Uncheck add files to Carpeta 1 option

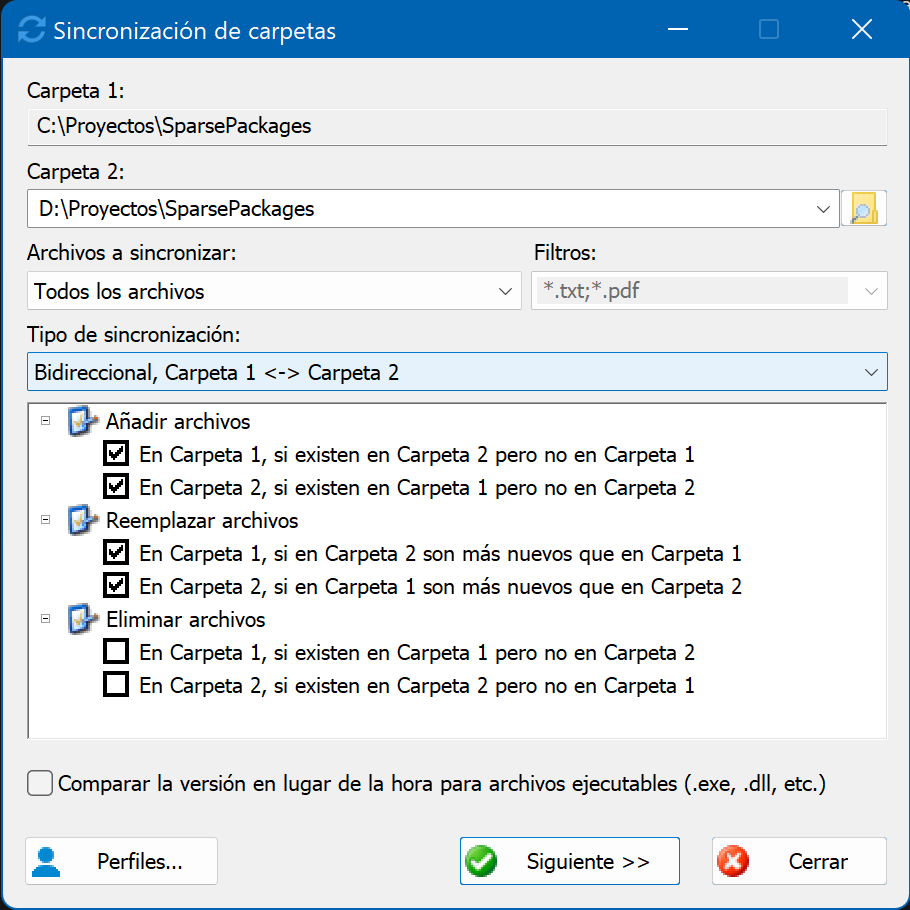[x=116, y=454]
